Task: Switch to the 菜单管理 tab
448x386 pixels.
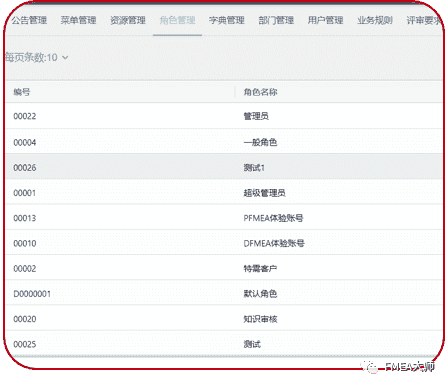Action: (x=79, y=20)
